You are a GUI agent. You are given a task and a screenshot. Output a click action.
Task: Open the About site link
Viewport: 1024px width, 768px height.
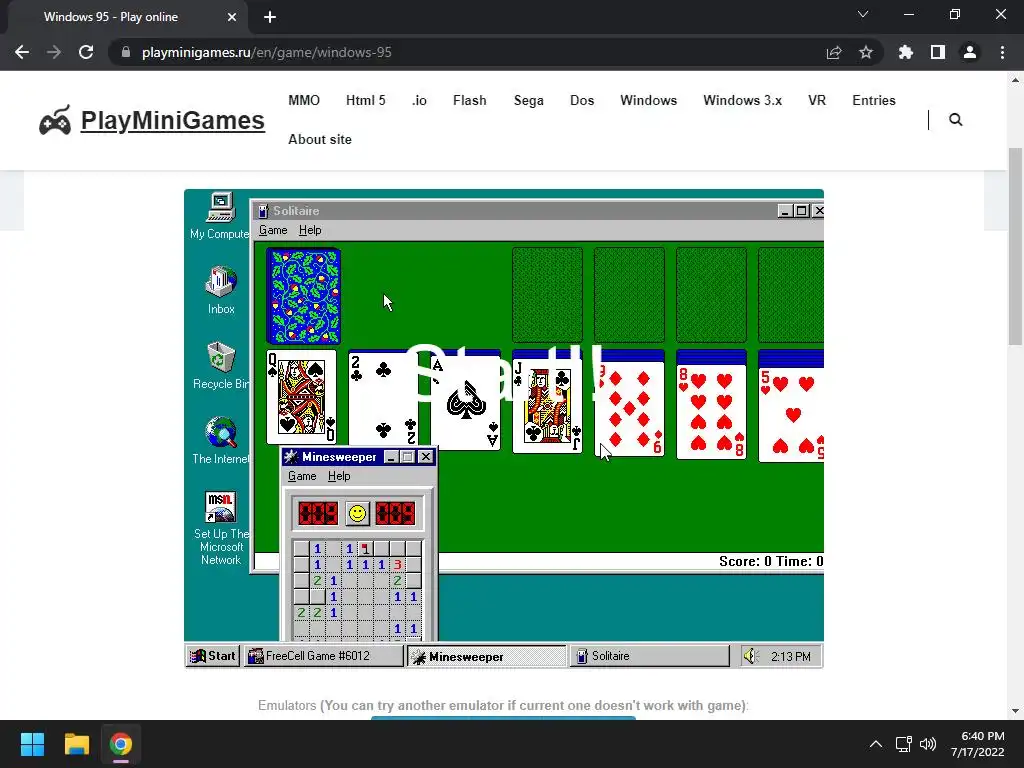[320, 139]
